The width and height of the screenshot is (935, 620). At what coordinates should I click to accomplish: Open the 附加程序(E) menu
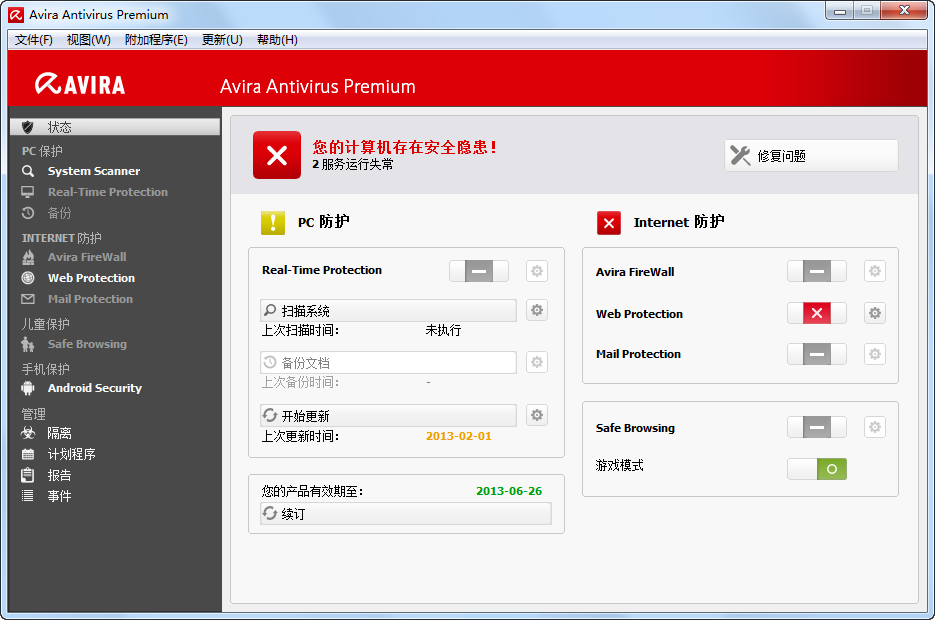[156, 40]
